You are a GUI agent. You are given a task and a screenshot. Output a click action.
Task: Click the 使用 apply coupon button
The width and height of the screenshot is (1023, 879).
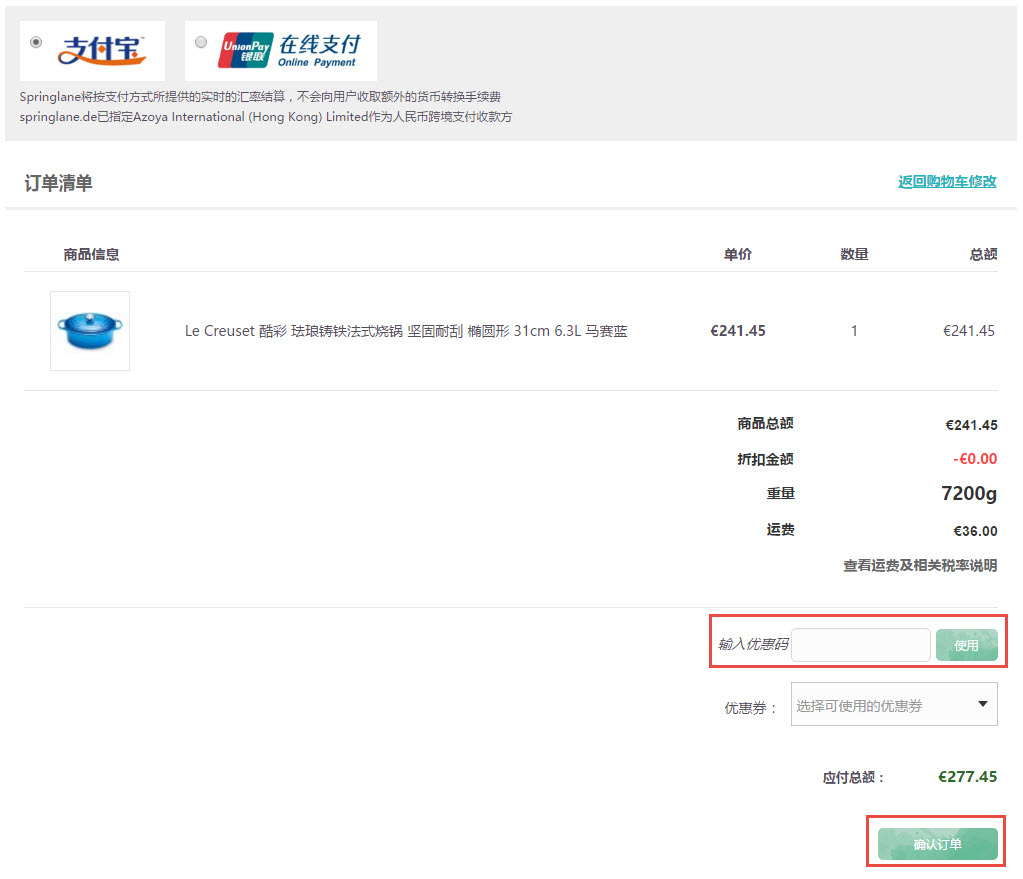(x=966, y=645)
